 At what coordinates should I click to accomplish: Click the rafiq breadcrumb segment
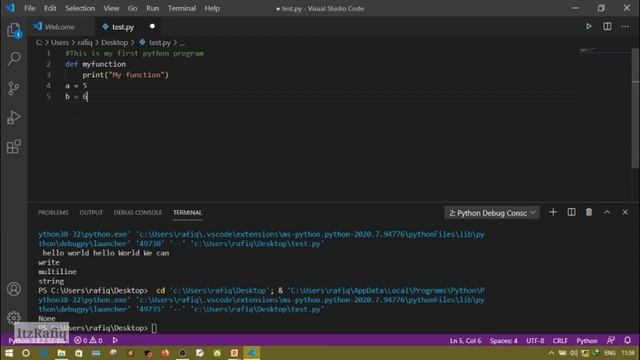click(x=85, y=42)
